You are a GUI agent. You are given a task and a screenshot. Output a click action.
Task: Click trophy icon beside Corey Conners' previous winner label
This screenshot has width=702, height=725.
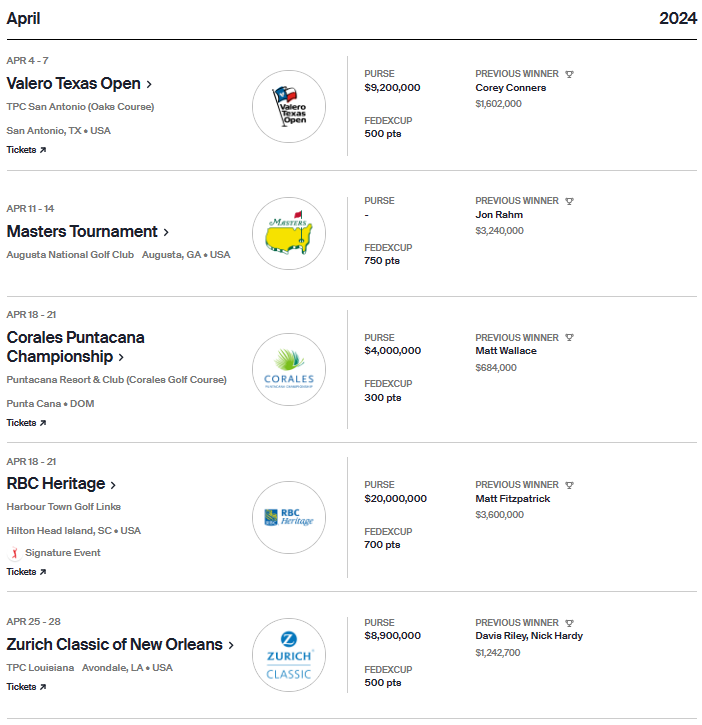pyautogui.click(x=569, y=74)
